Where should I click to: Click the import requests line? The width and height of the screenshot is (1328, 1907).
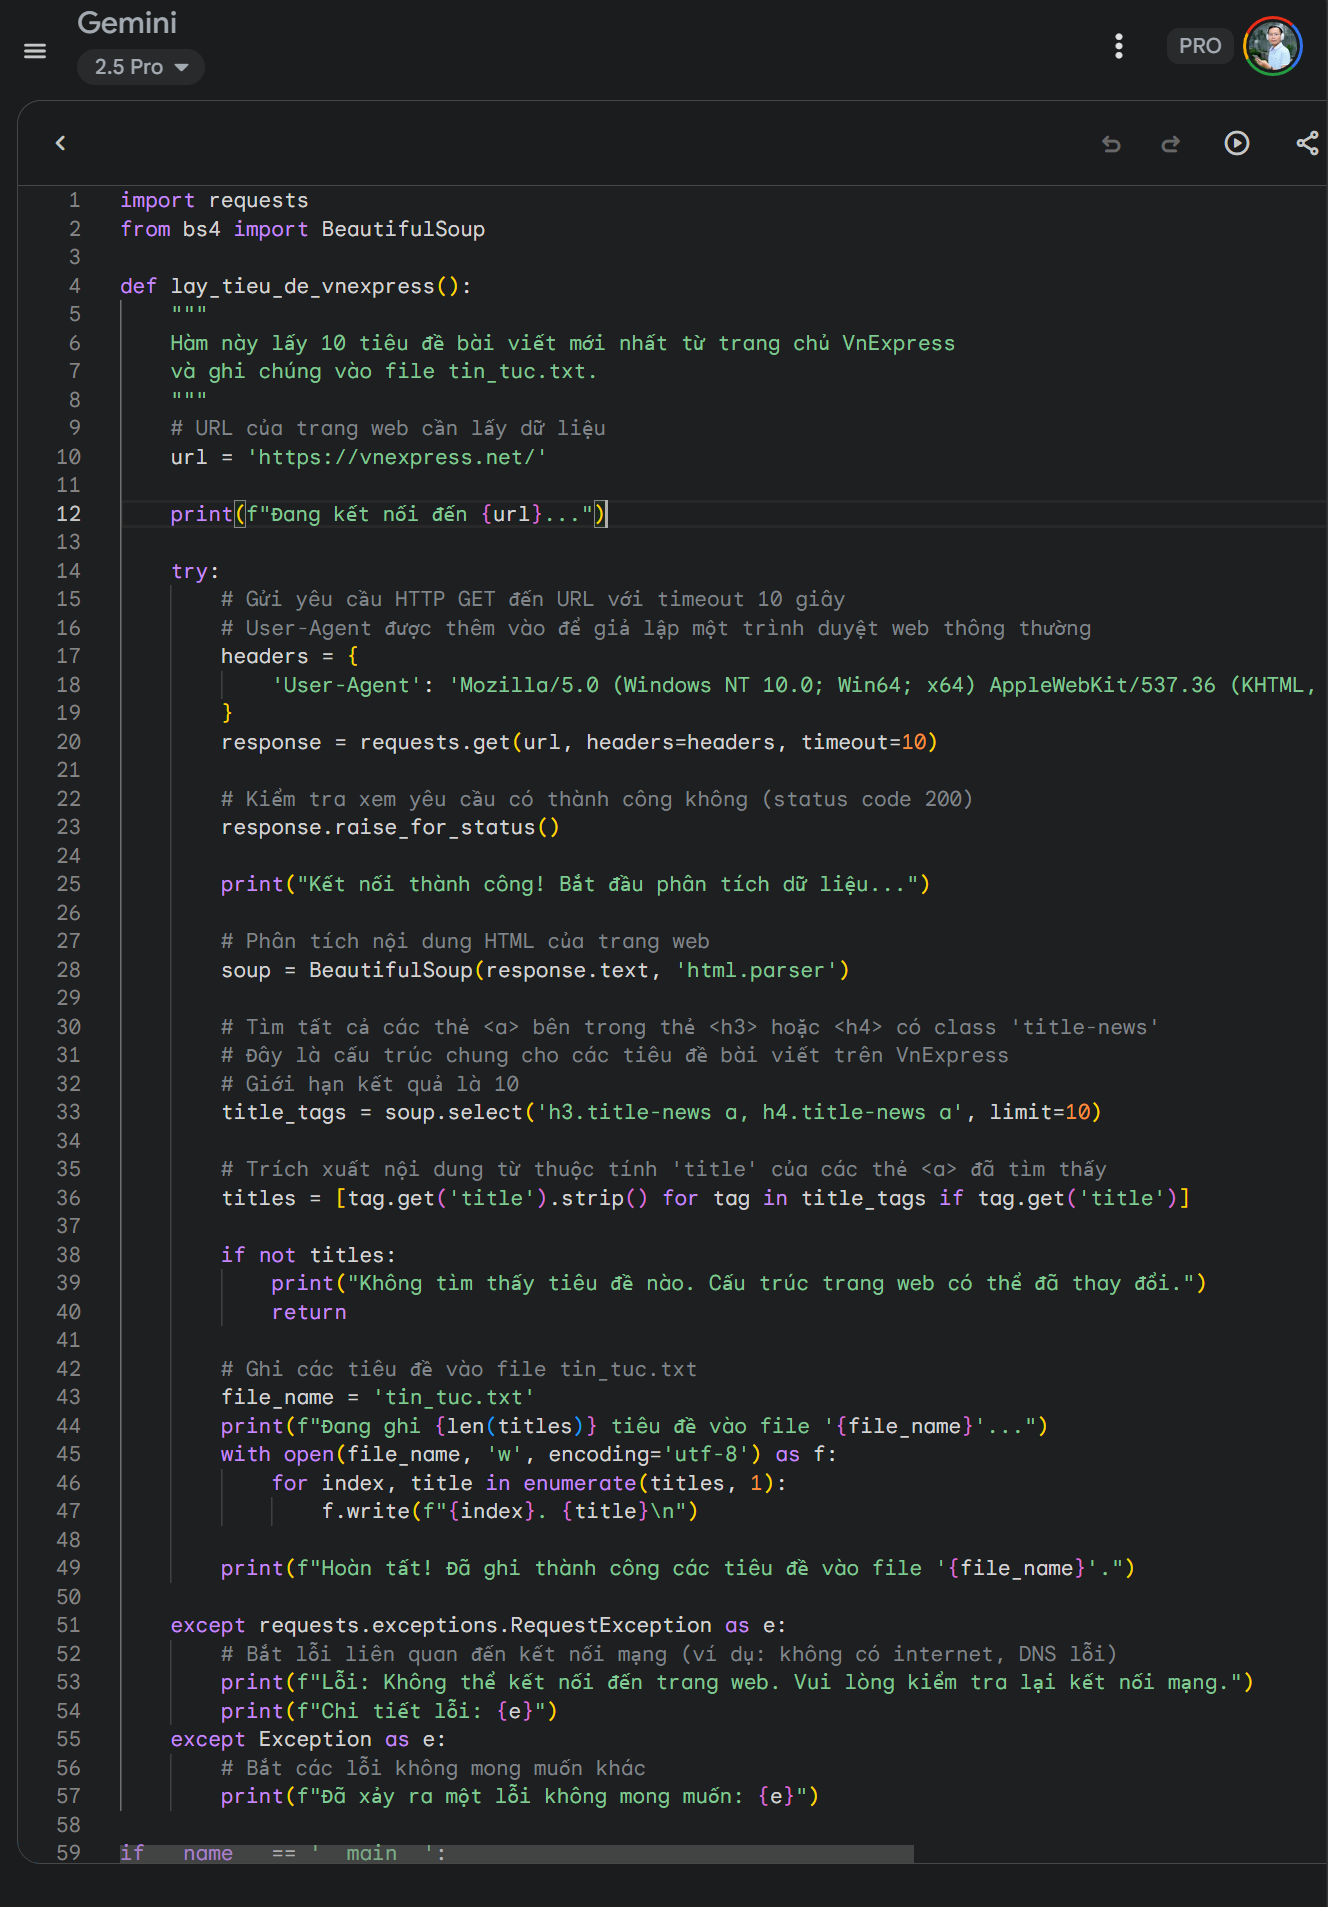pyautogui.click(x=214, y=200)
